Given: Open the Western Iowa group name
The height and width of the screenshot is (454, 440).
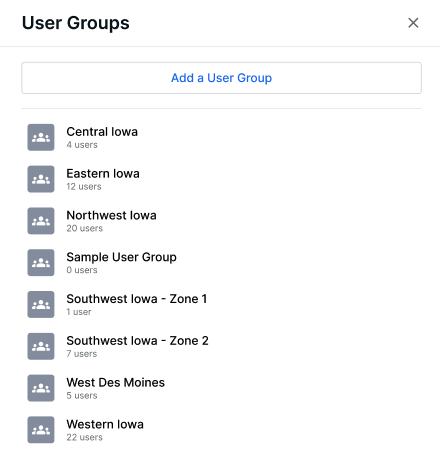Looking at the screenshot, I should (x=105, y=424).
